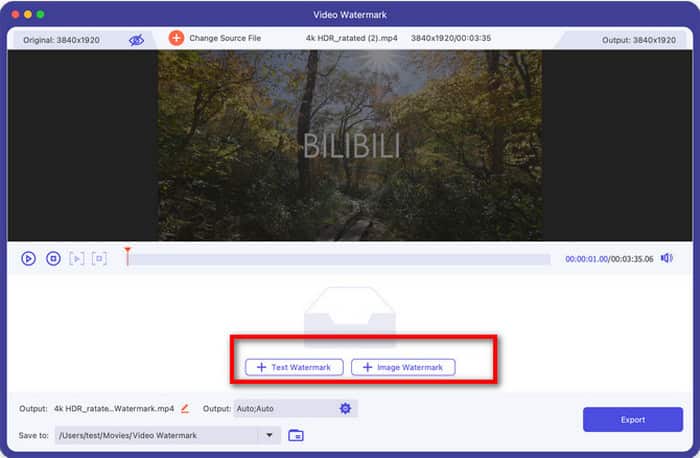Click the red playhead marker on timeline
Viewport: 700px width, 458px height.
(128, 256)
